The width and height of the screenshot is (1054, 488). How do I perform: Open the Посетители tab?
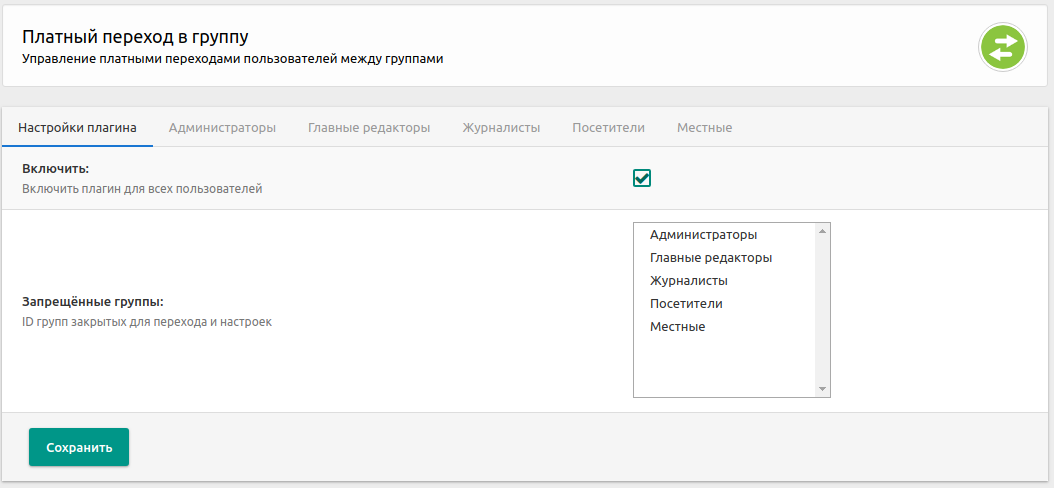[x=608, y=128]
